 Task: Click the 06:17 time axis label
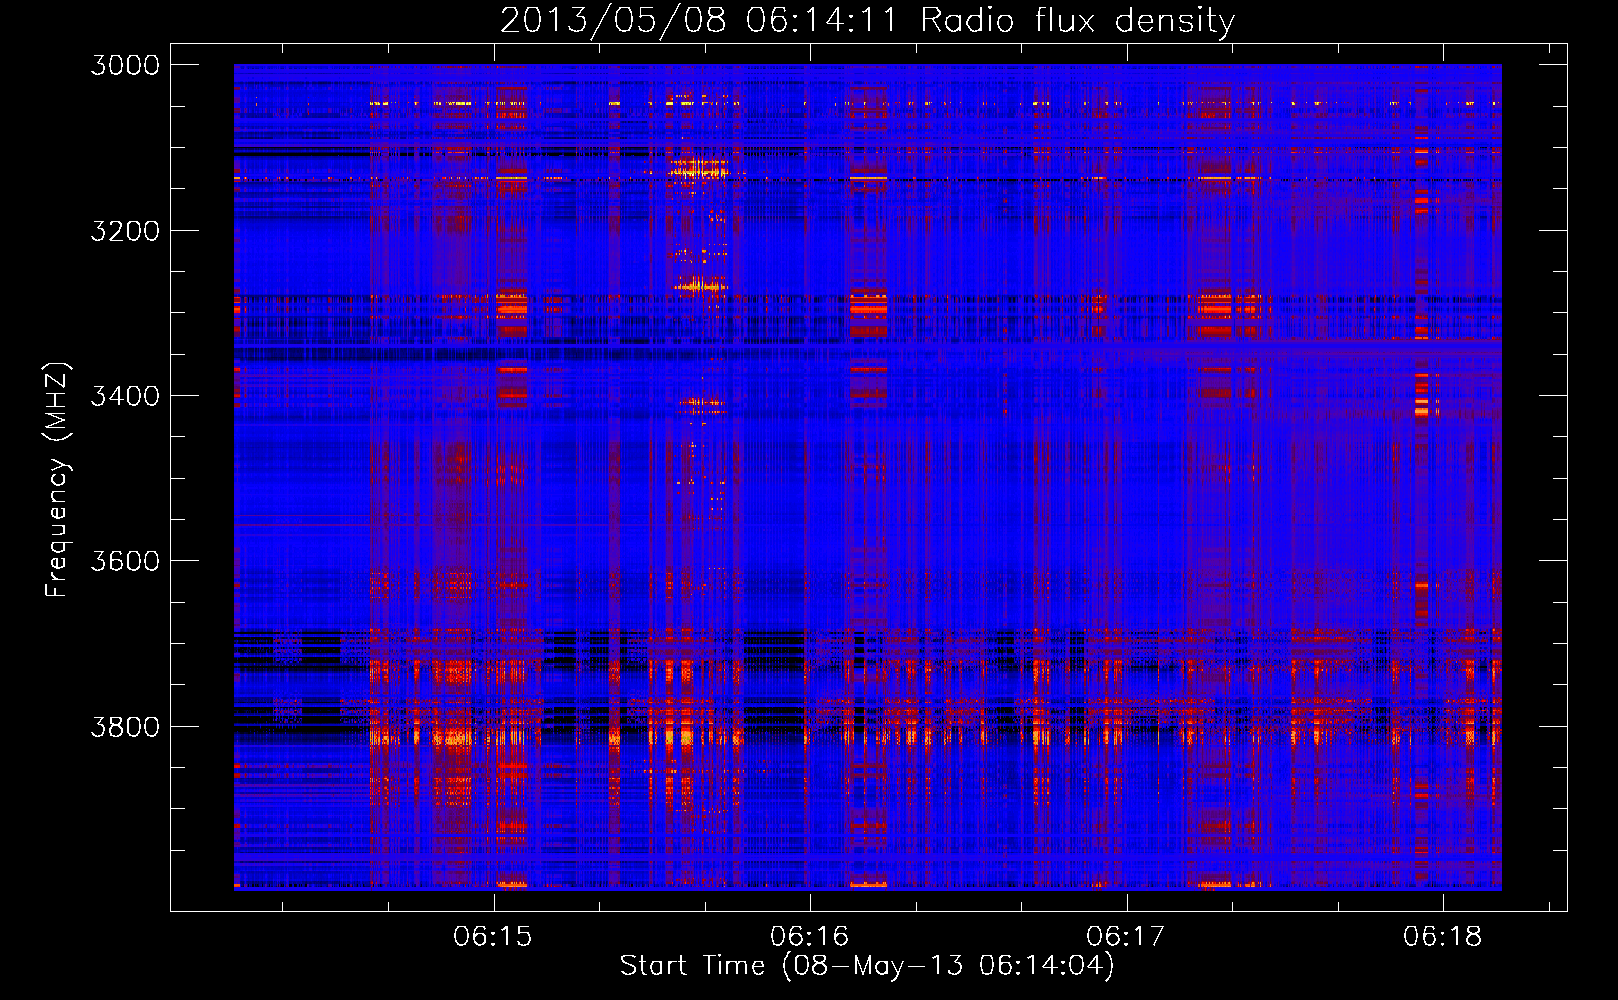[x=1126, y=936]
